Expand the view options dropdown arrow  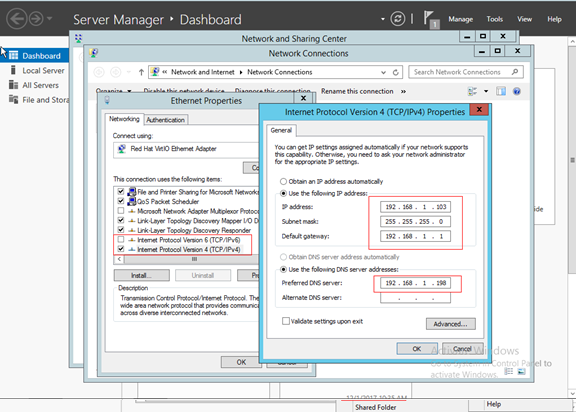[x=486, y=91]
